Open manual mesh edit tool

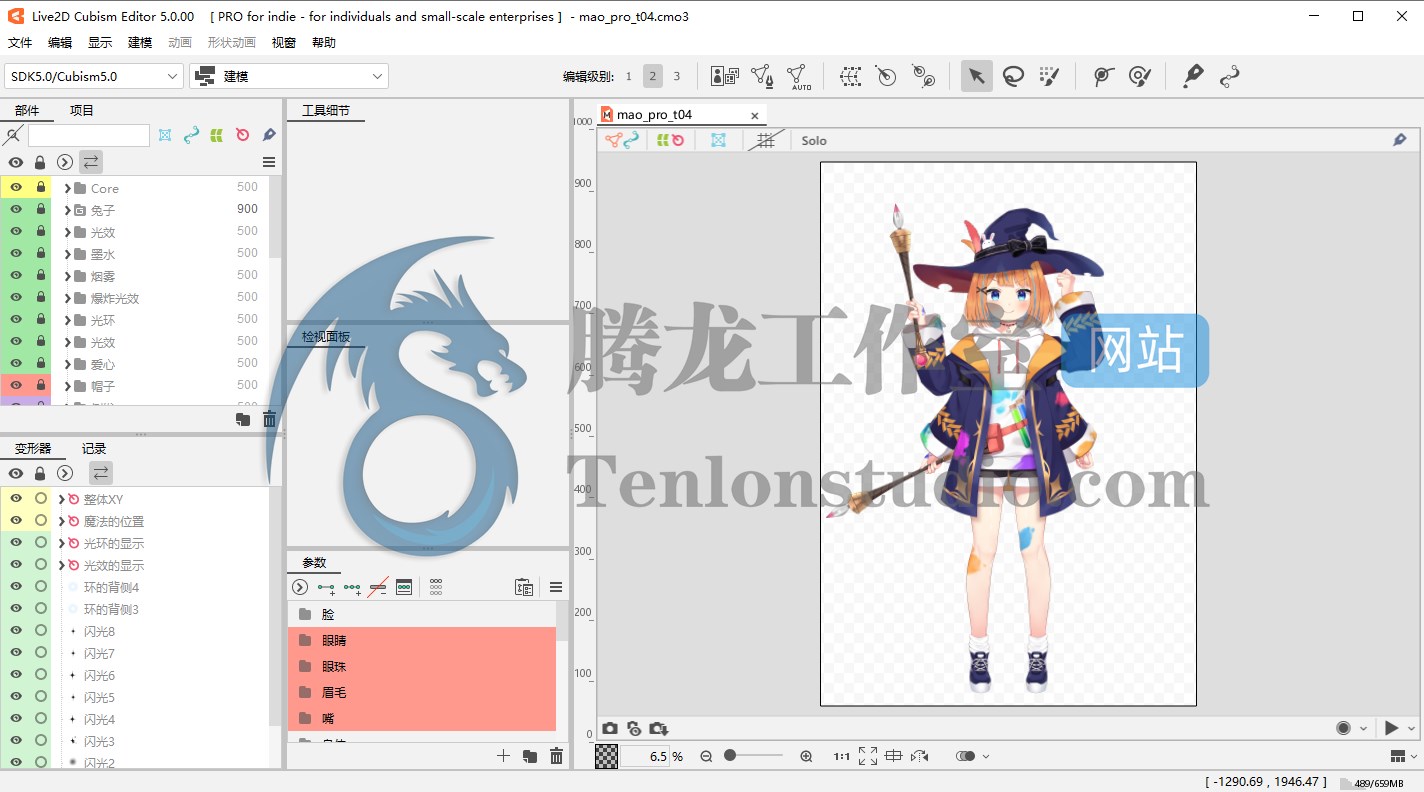tap(762, 76)
